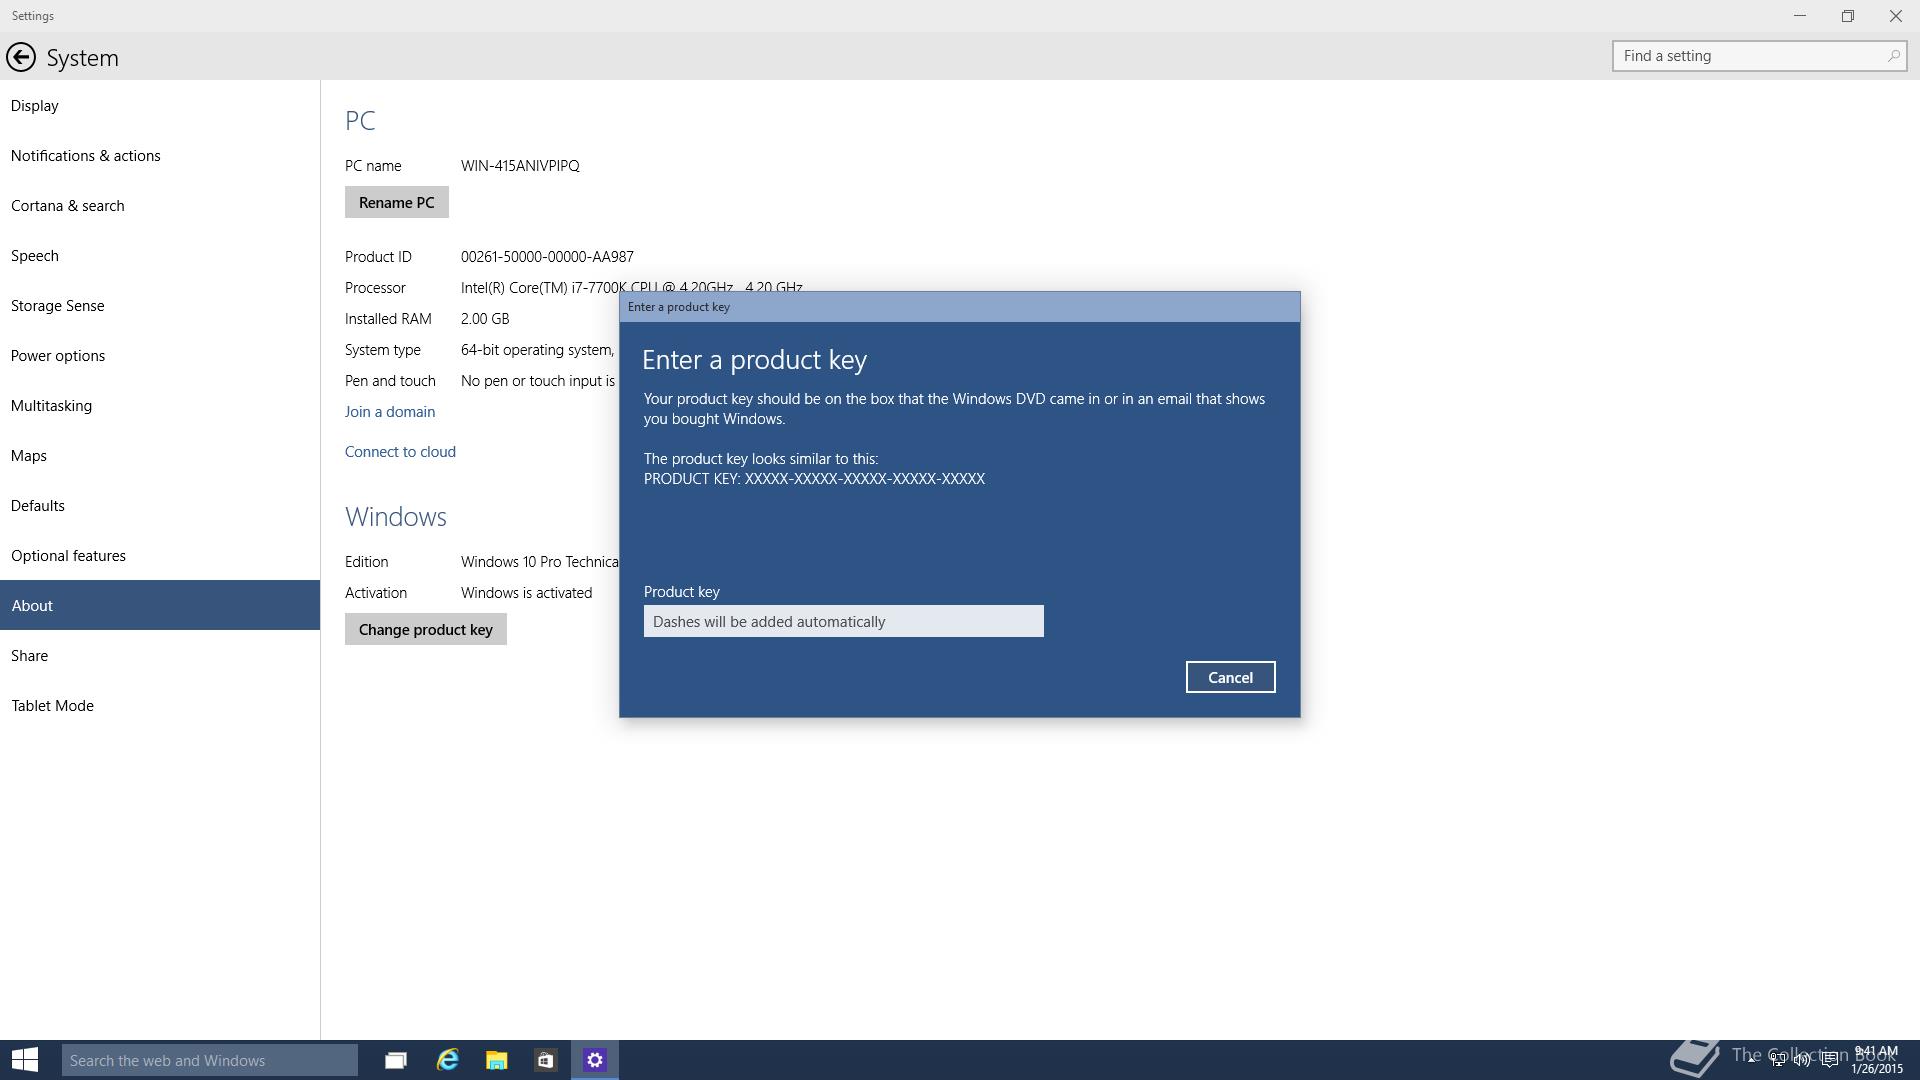Open Defaults settings page
This screenshot has height=1080, width=1920.
[x=160, y=505]
